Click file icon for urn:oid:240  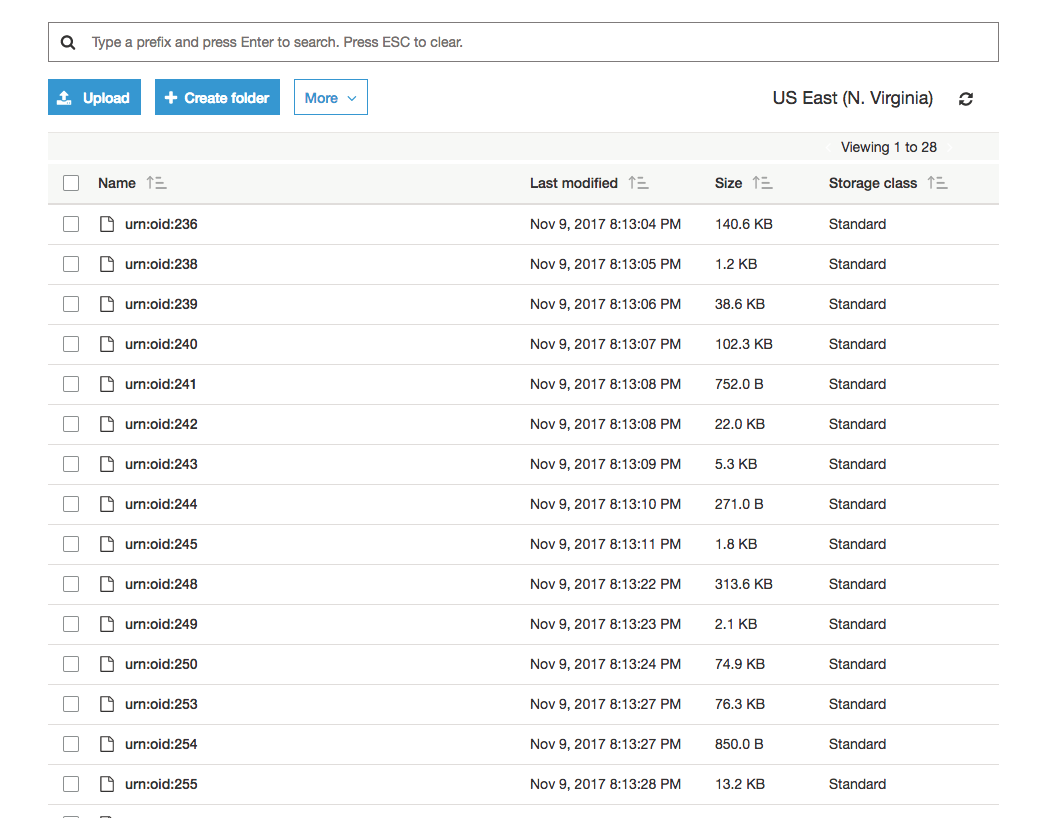pyautogui.click(x=106, y=344)
